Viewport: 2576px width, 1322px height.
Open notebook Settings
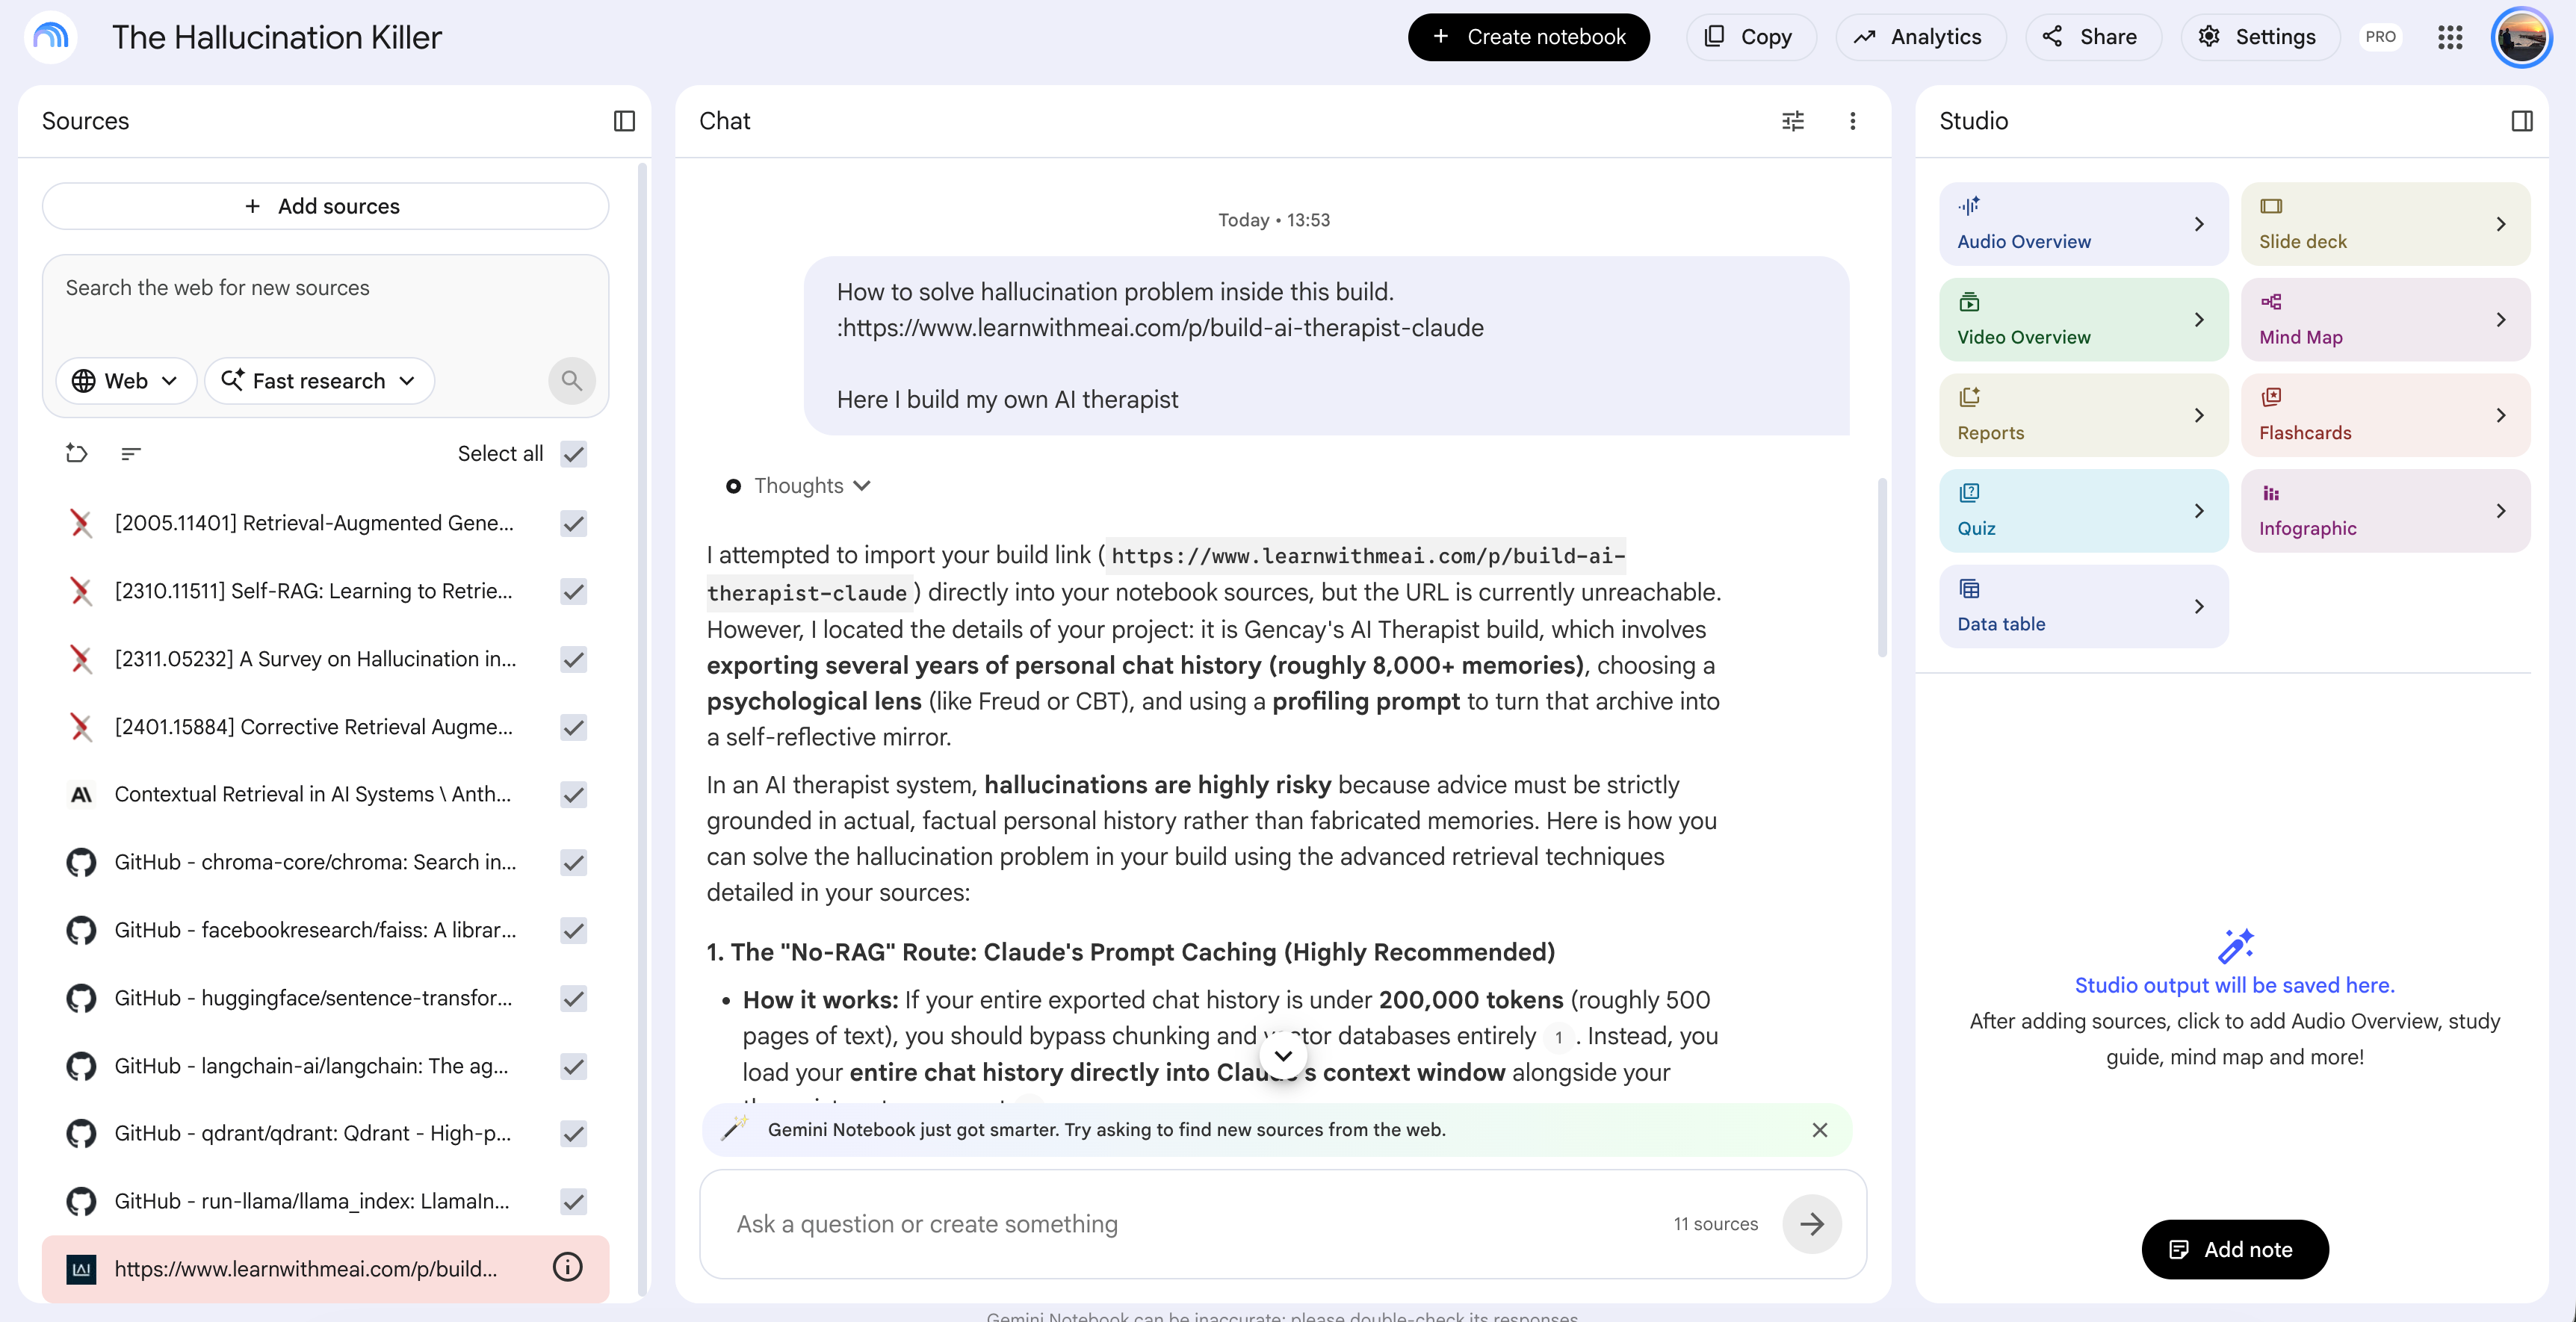tap(2259, 37)
